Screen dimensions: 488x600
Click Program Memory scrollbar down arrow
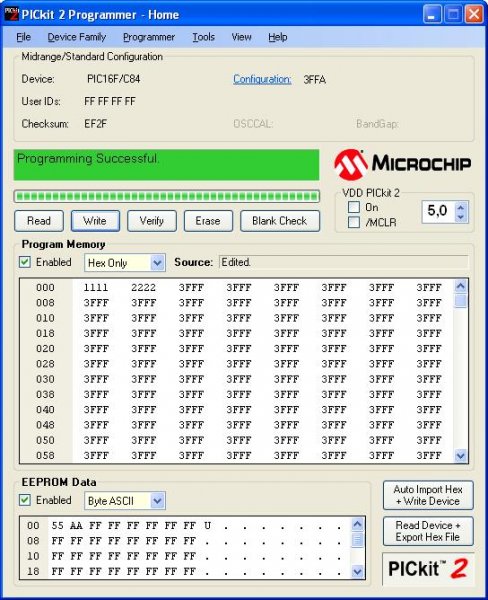click(x=460, y=455)
